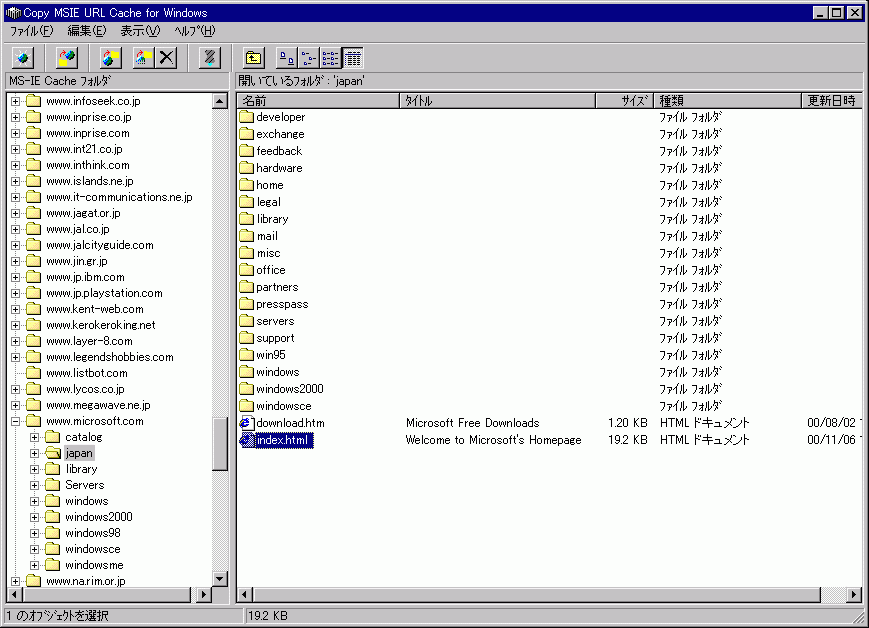Click the black X delete toolbar icon
The image size is (869, 628).
pyautogui.click(x=166, y=58)
